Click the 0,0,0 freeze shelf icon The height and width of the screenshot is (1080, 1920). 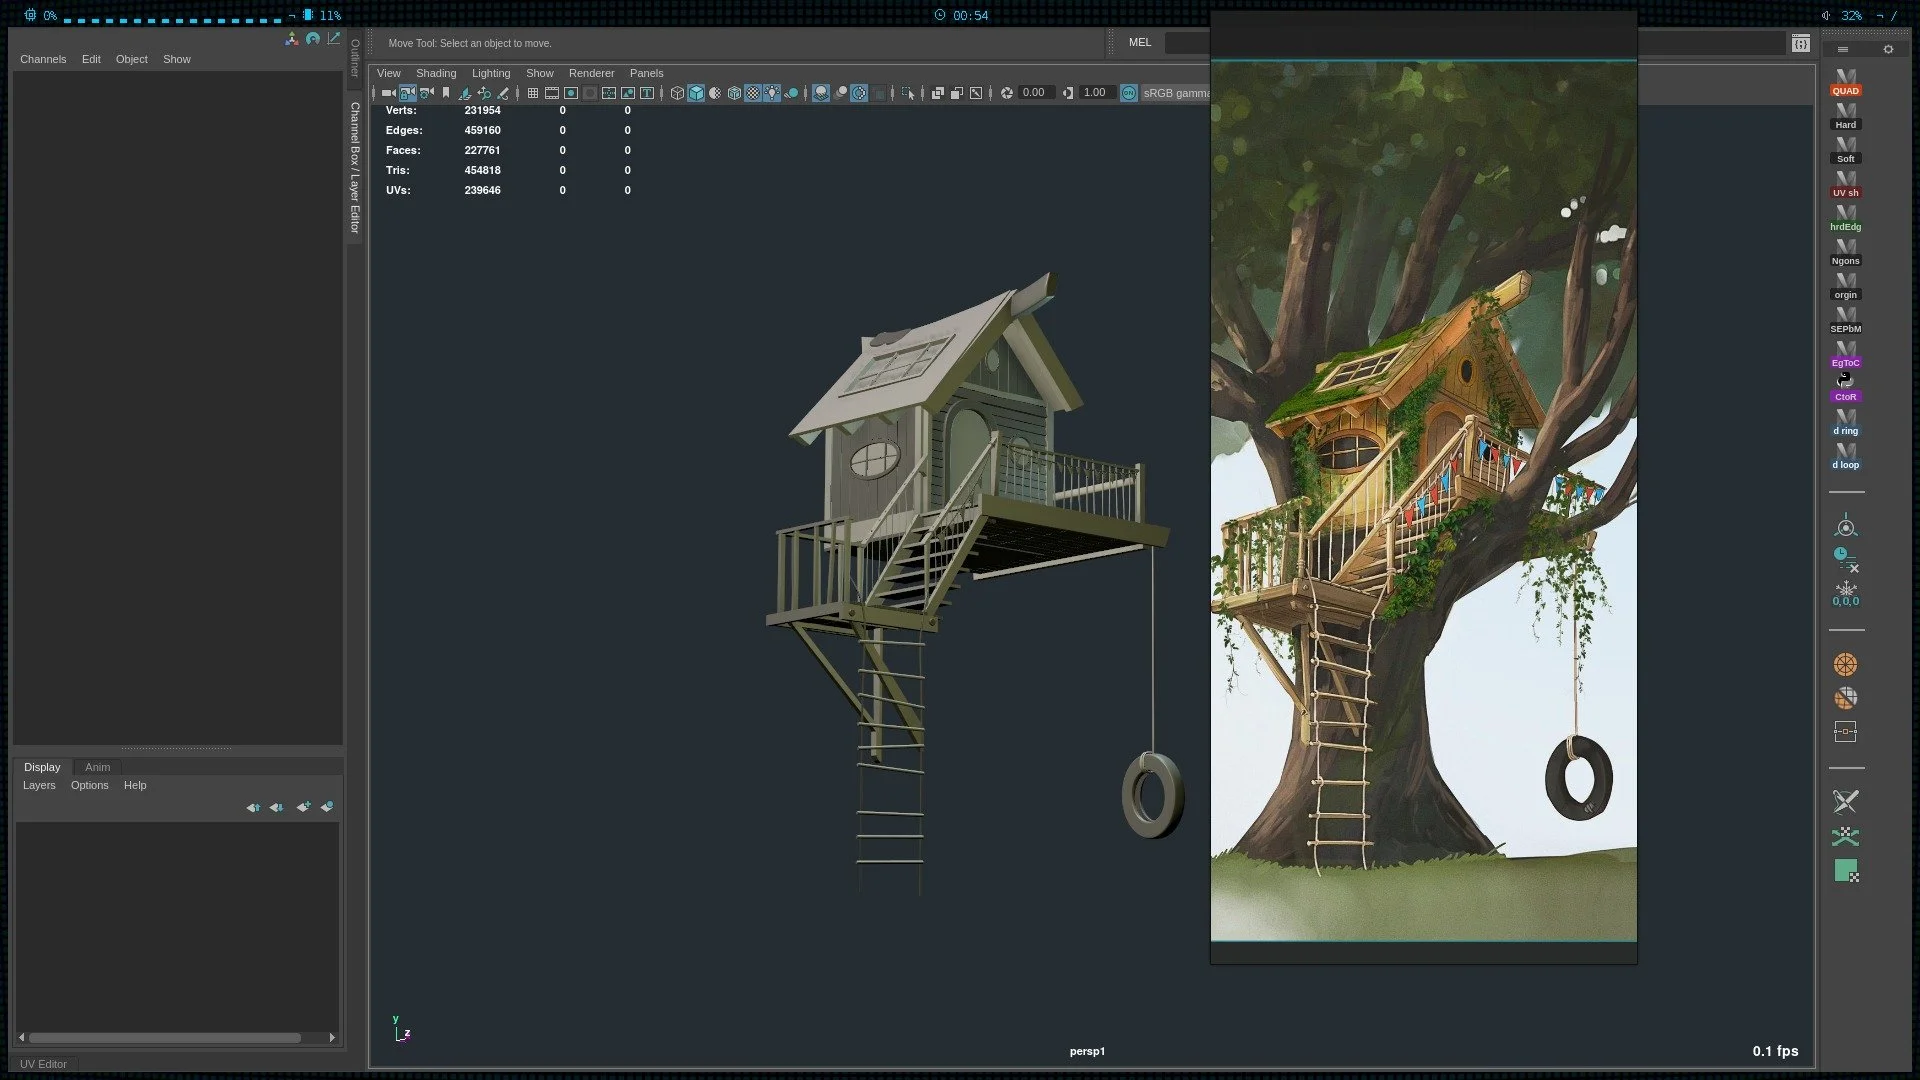(1845, 594)
